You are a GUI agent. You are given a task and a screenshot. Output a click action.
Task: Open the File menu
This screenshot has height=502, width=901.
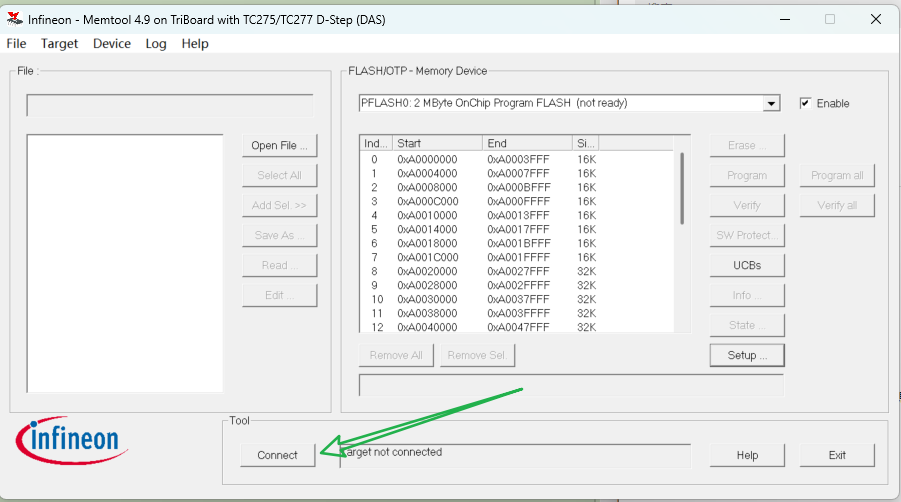point(16,44)
